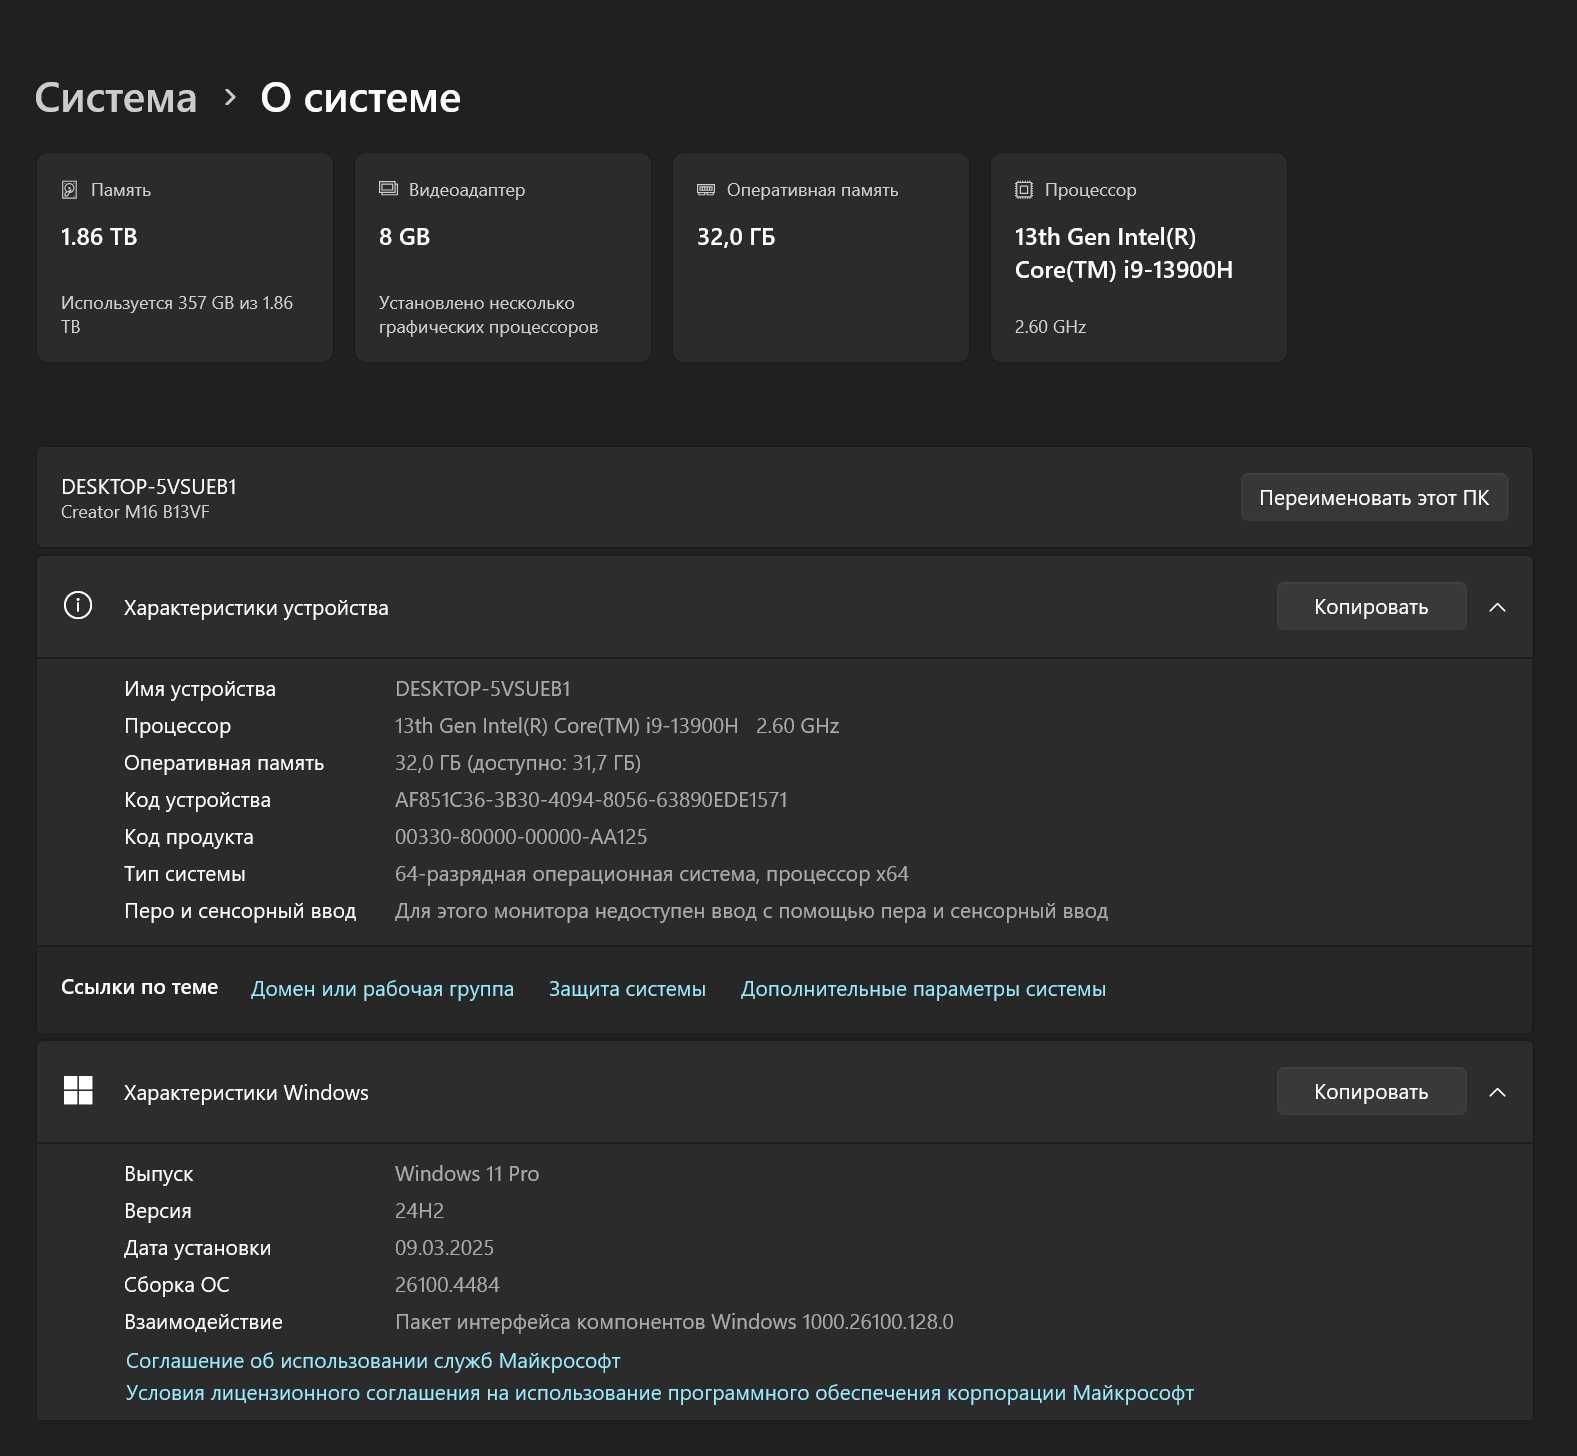The width and height of the screenshot is (1577, 1456).
Task: Click the Код продукта label
Action: pos(189,837)
